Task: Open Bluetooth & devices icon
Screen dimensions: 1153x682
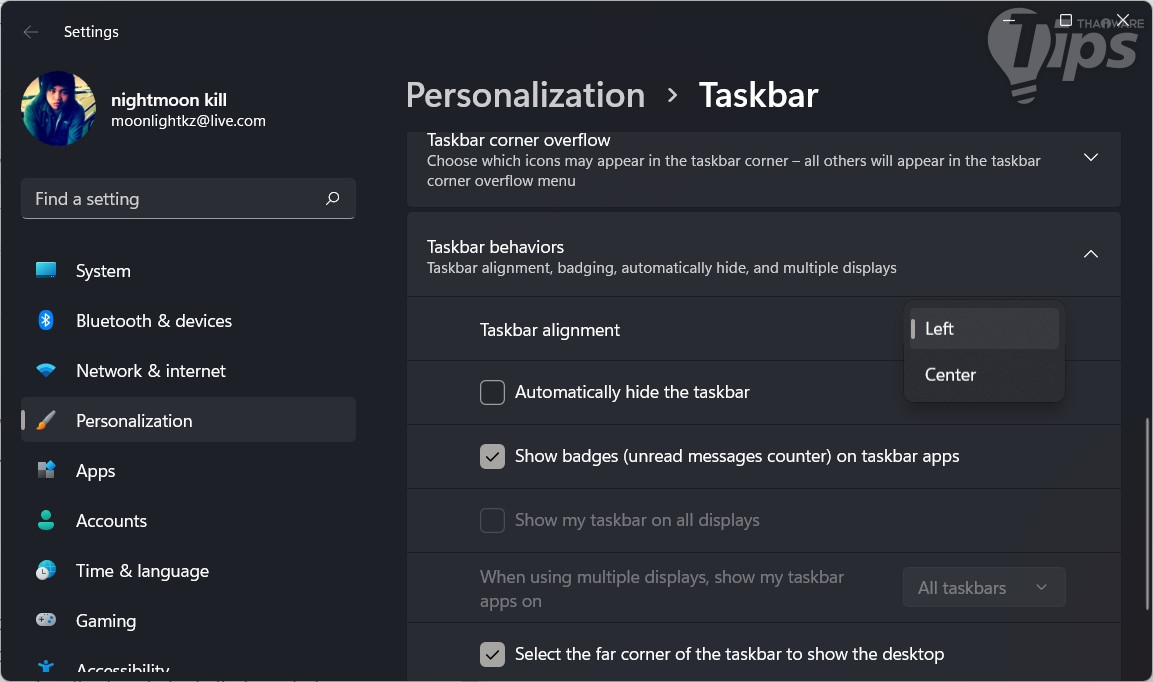Action: [x=46, y=320]
